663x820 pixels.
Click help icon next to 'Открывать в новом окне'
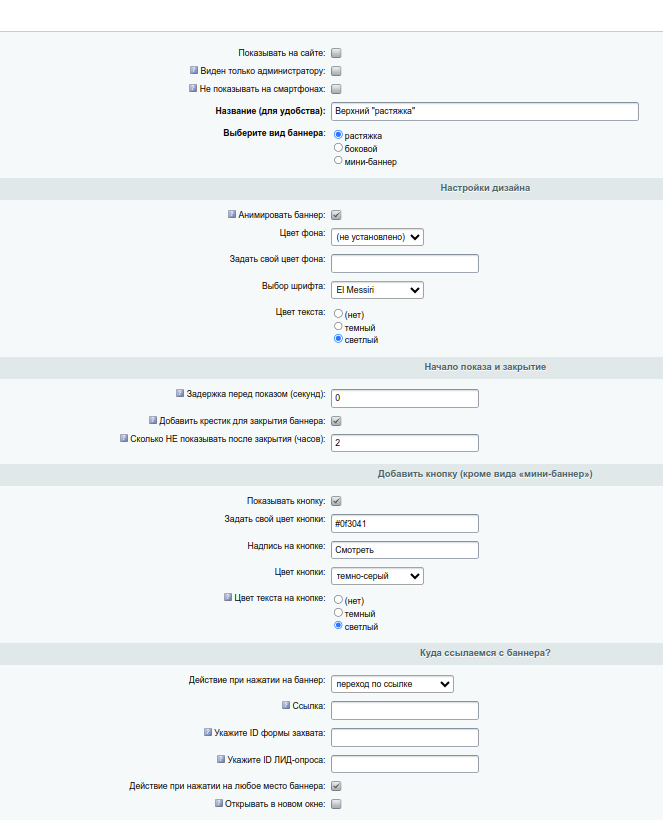pyautogui.click(x=219, y=803)
